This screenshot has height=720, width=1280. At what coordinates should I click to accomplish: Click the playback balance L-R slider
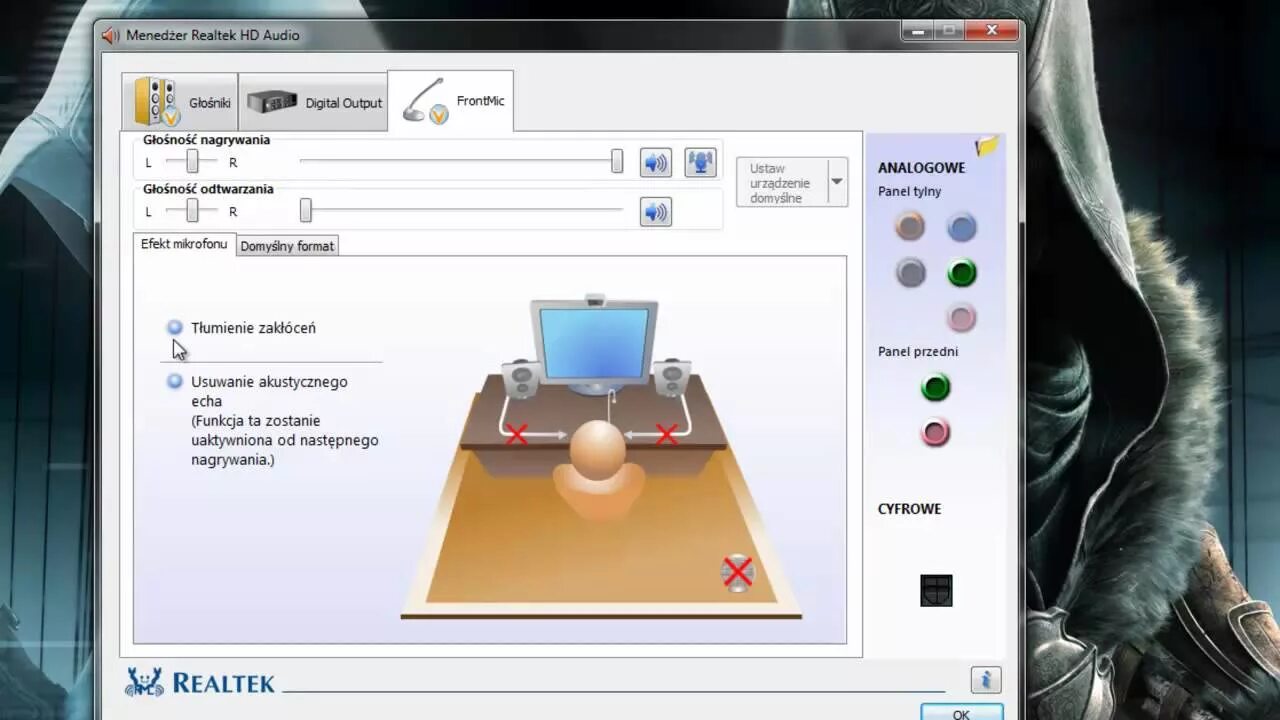(x=192, y=211)
